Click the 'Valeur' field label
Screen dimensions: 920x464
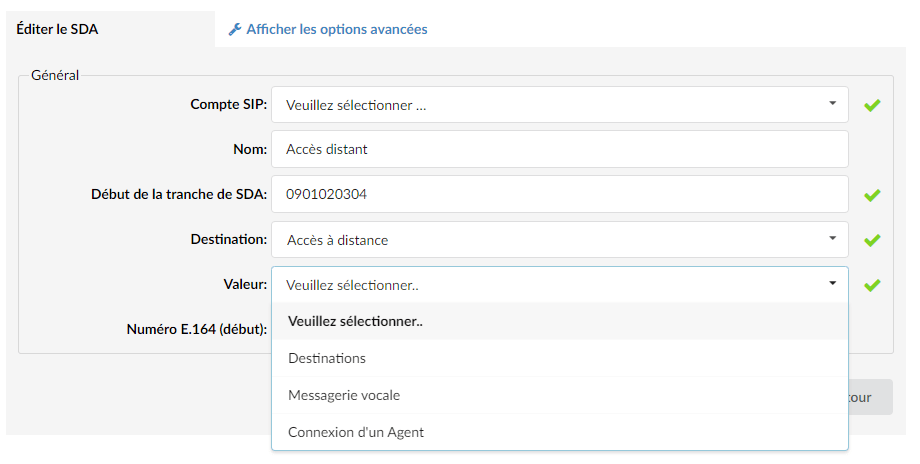[x=245, y=285]
